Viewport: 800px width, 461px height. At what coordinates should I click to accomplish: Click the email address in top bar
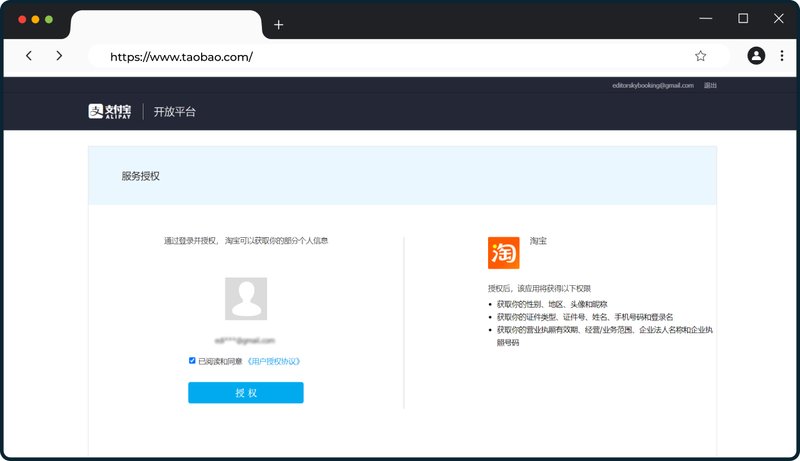653,85
